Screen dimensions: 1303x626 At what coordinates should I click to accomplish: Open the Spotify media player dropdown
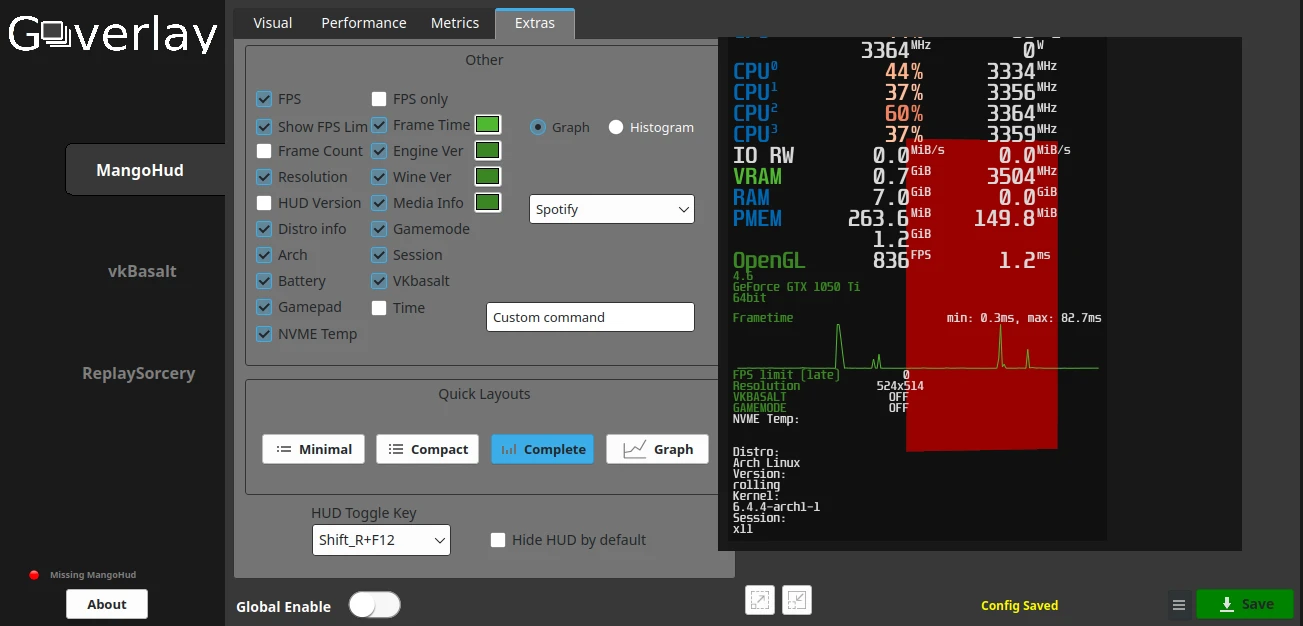click(611, 209)
